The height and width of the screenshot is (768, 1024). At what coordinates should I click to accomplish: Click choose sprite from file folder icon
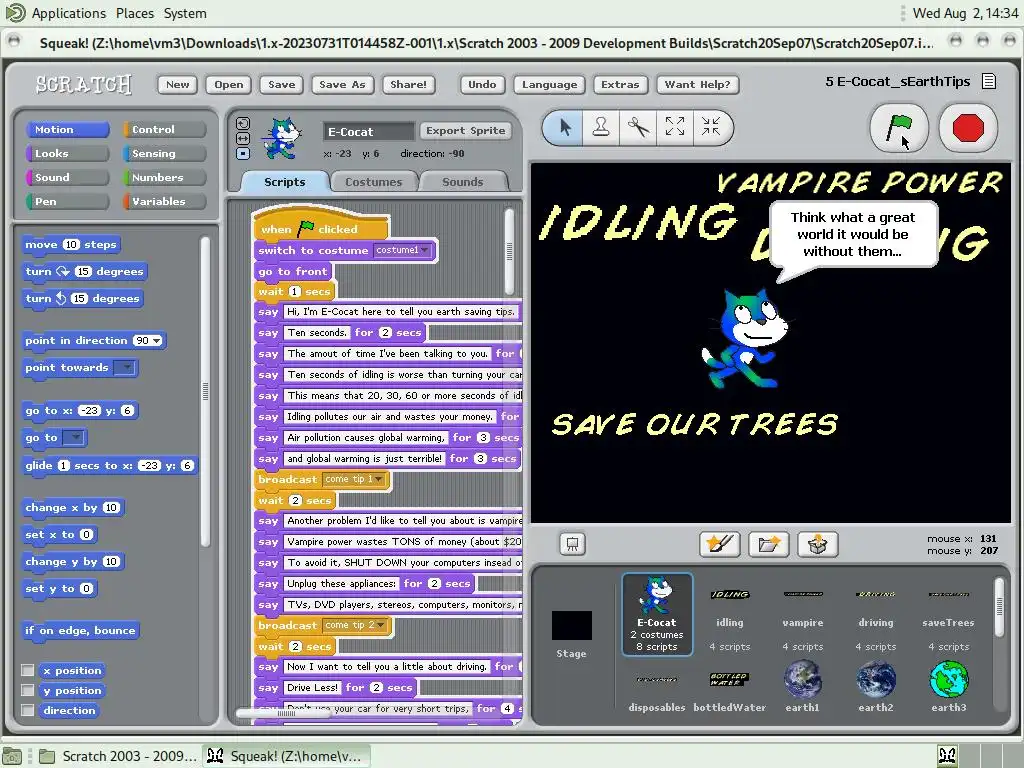(x=769, y=544)
